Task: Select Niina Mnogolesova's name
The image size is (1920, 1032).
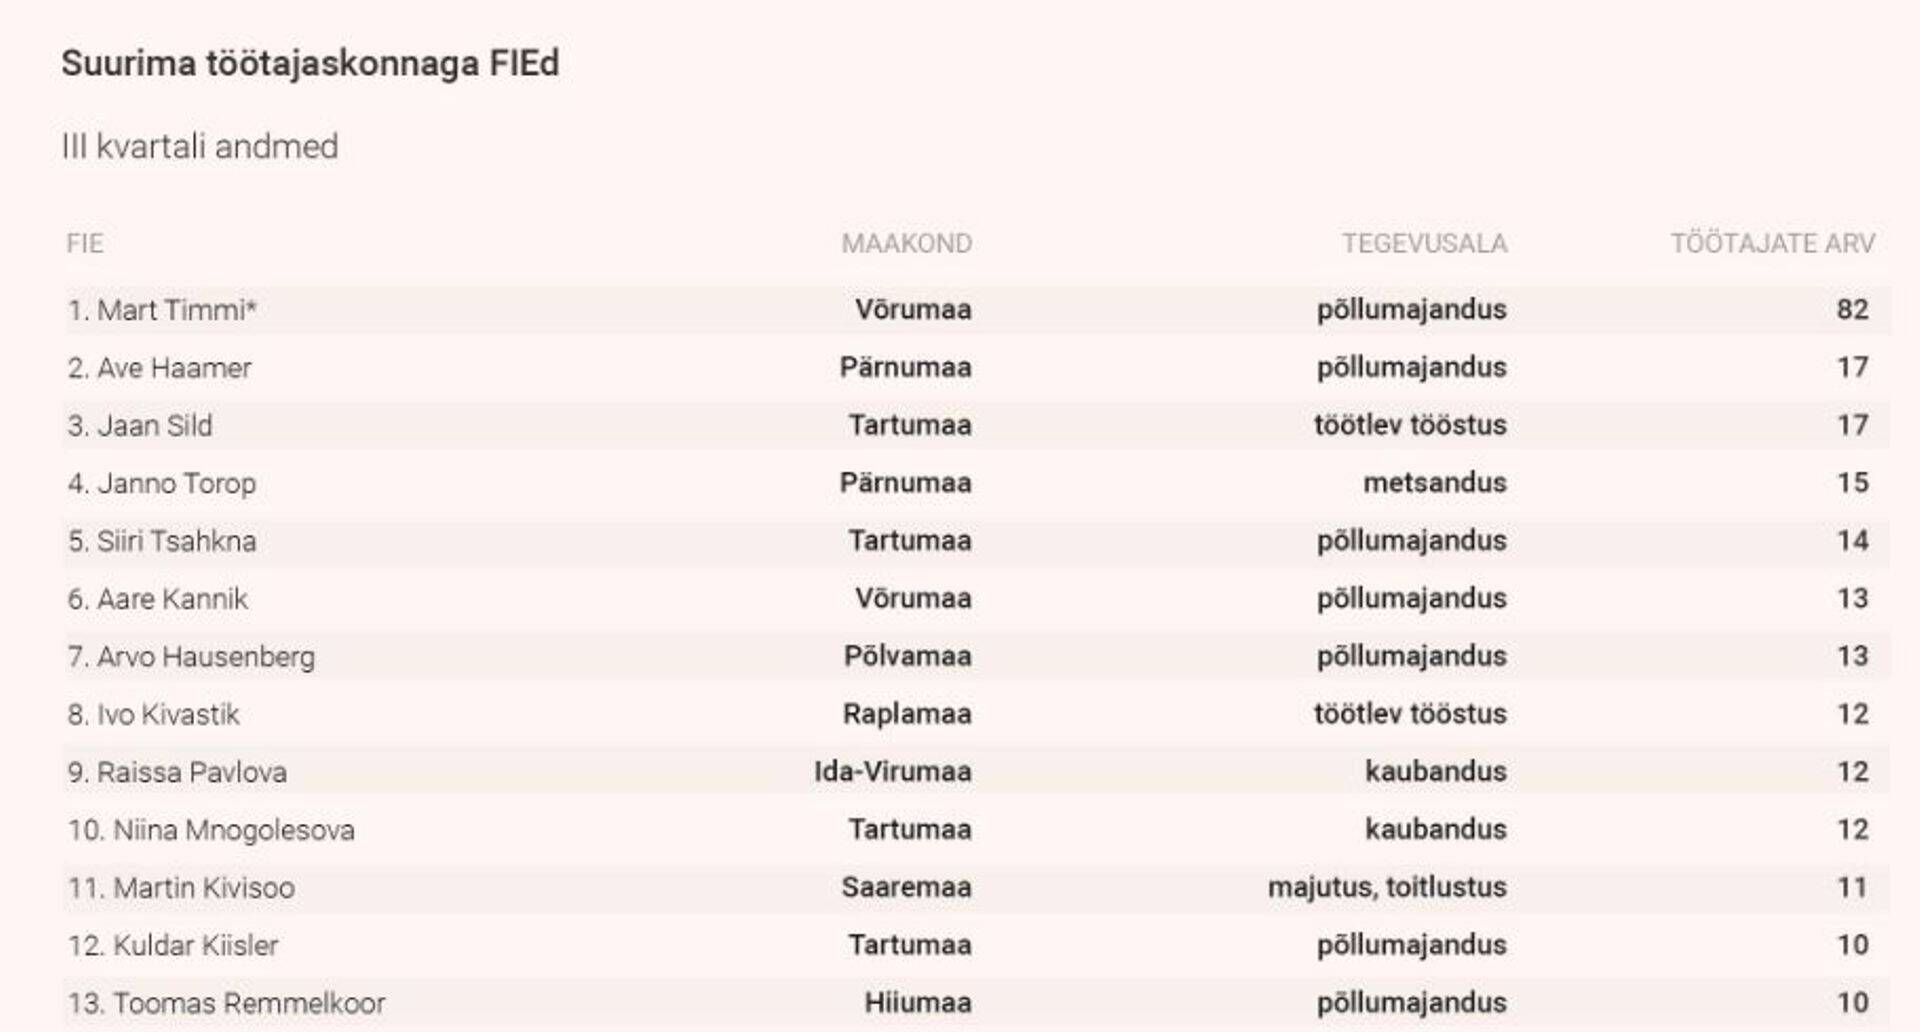Action: (211, 830)
